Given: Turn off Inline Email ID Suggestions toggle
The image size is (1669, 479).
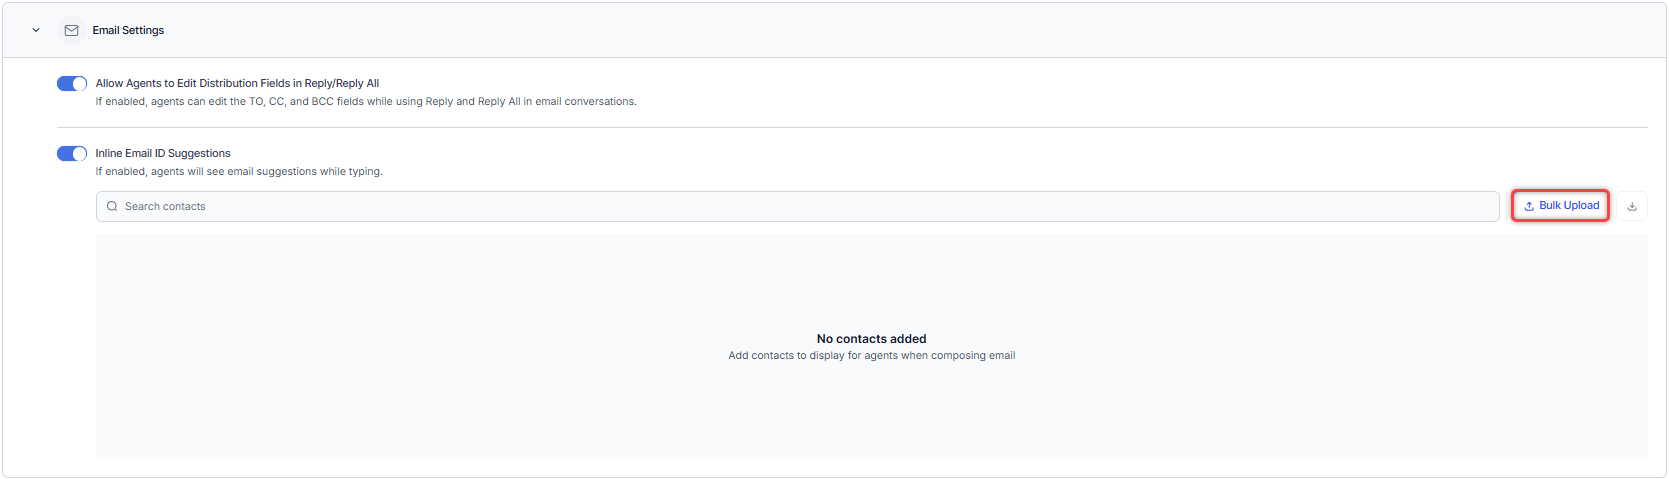Looking at the screenshot, I should [72, 153].
